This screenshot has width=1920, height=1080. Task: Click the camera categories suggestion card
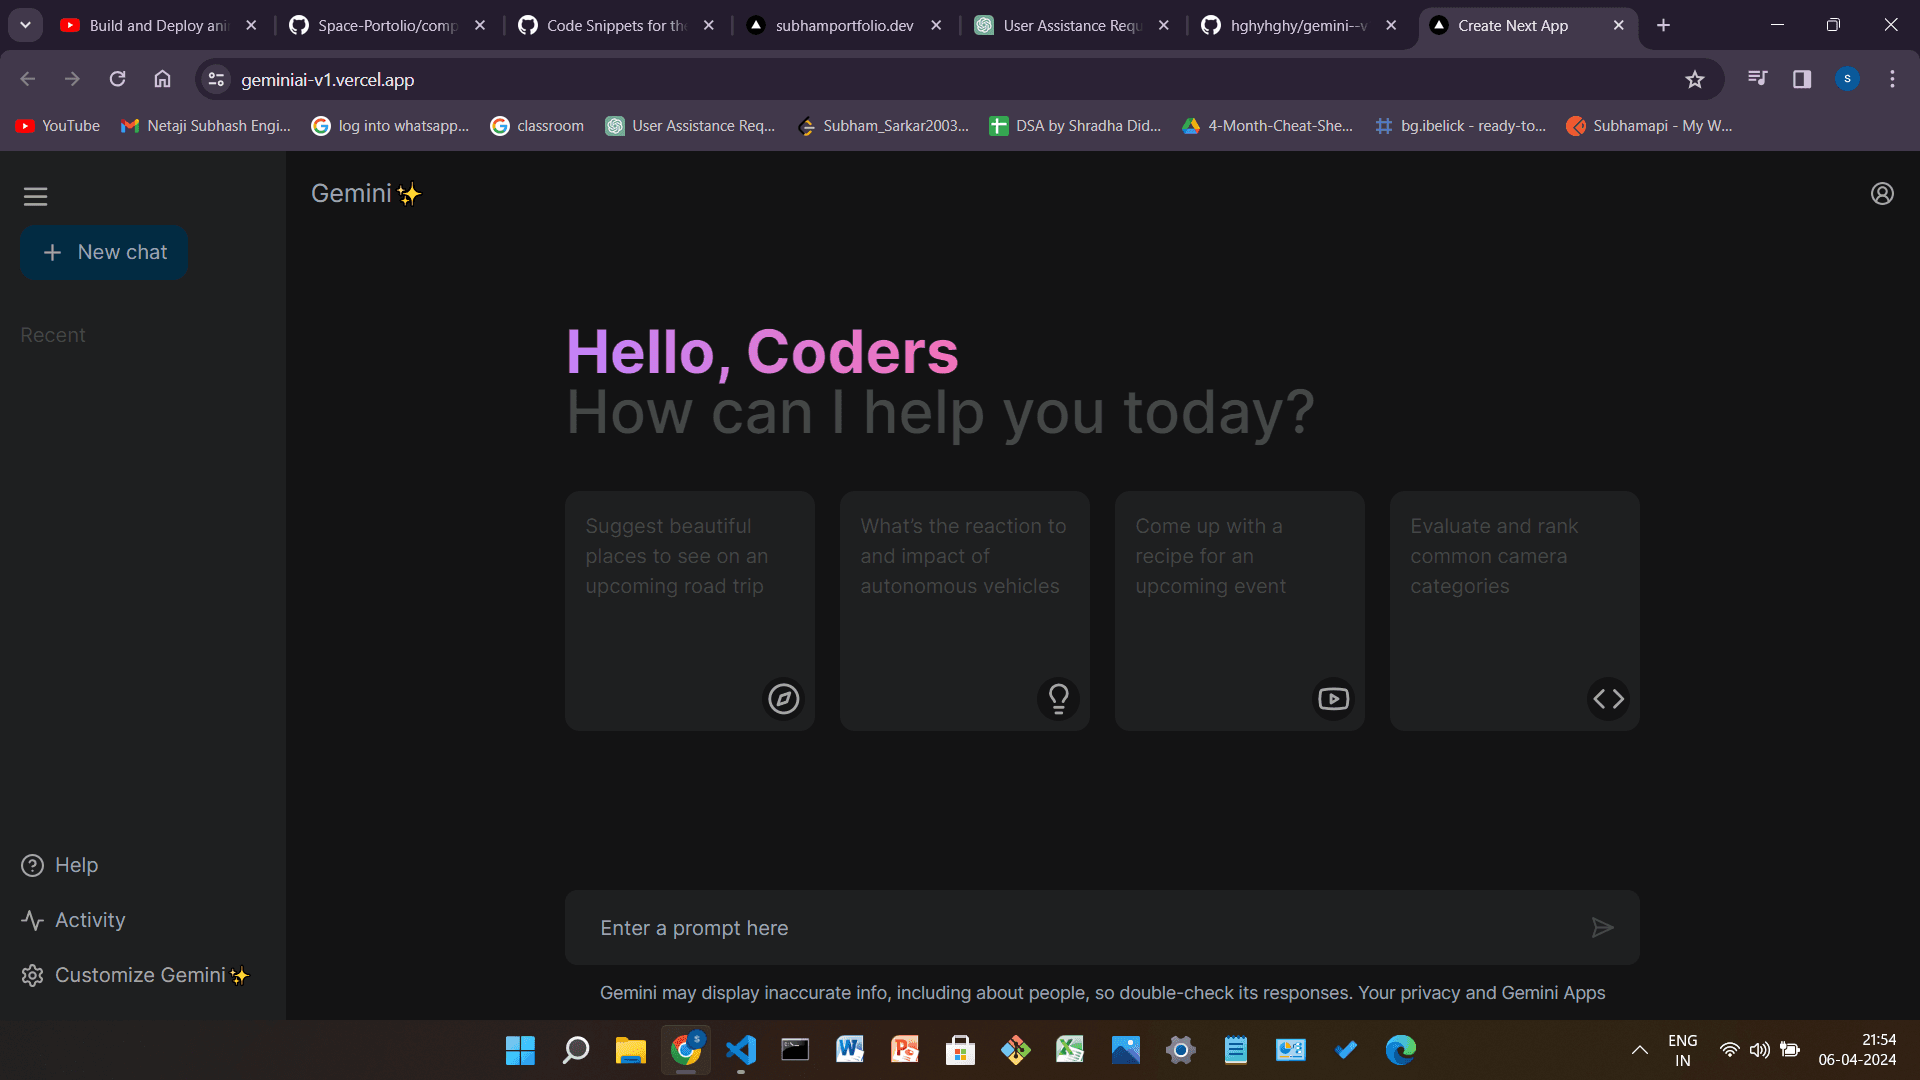[1514, 611]
